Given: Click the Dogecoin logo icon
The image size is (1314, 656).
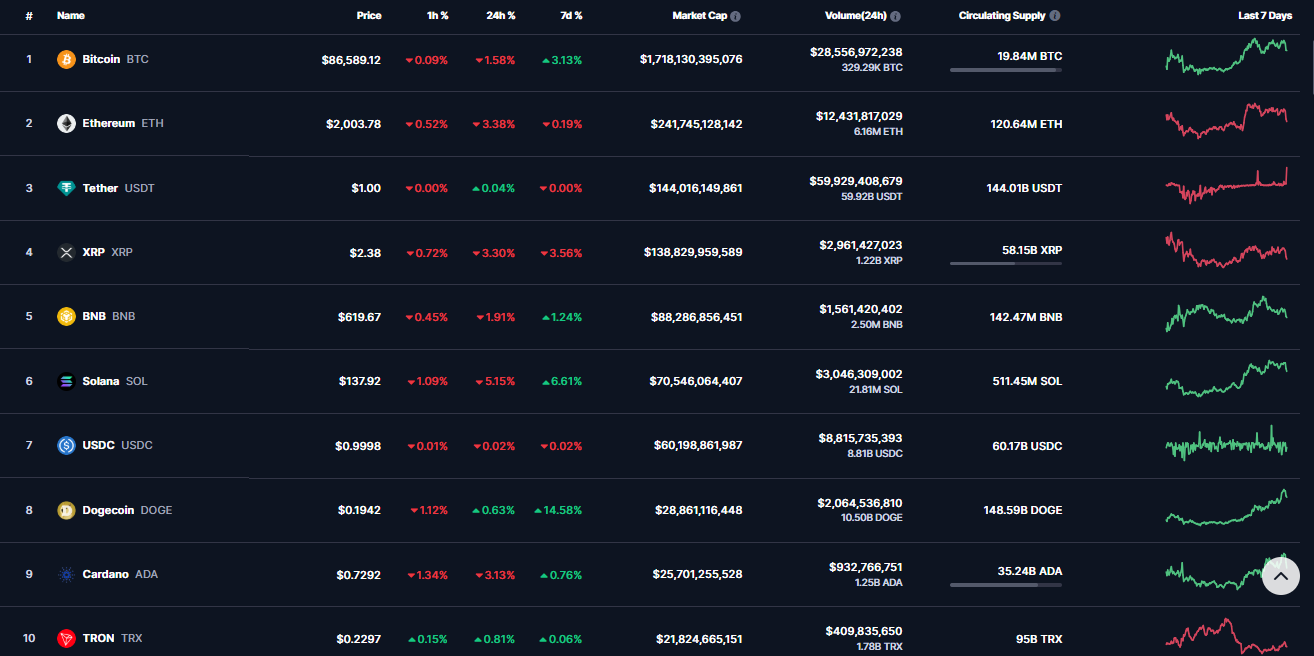Looking at the screenshot, I should (67, 510).
